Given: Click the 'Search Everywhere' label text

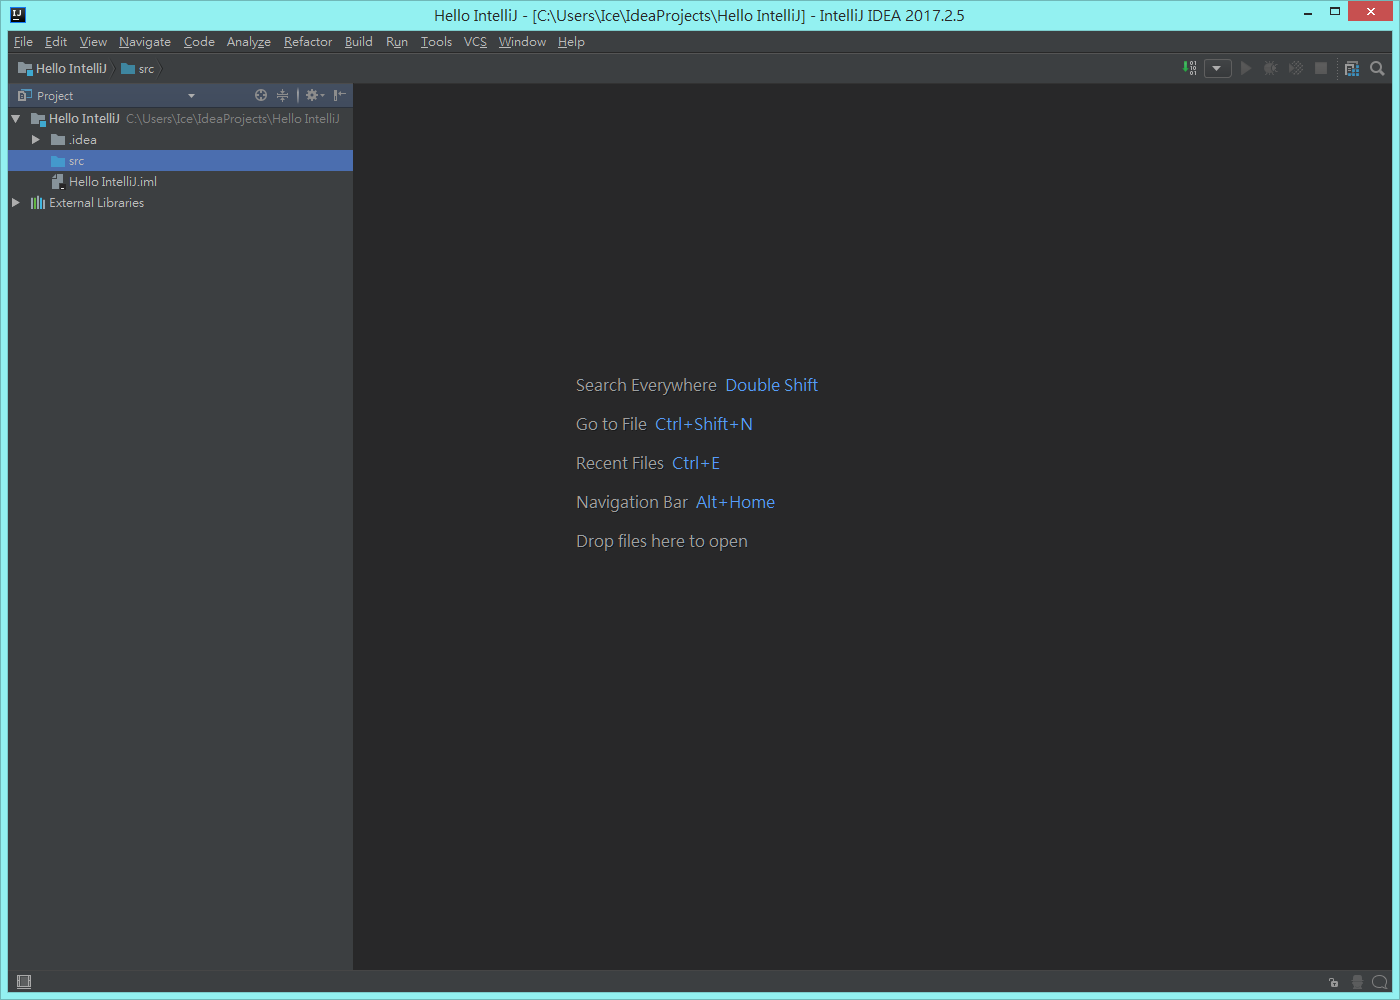Looking at the screenshot, I should coord(646,385).
